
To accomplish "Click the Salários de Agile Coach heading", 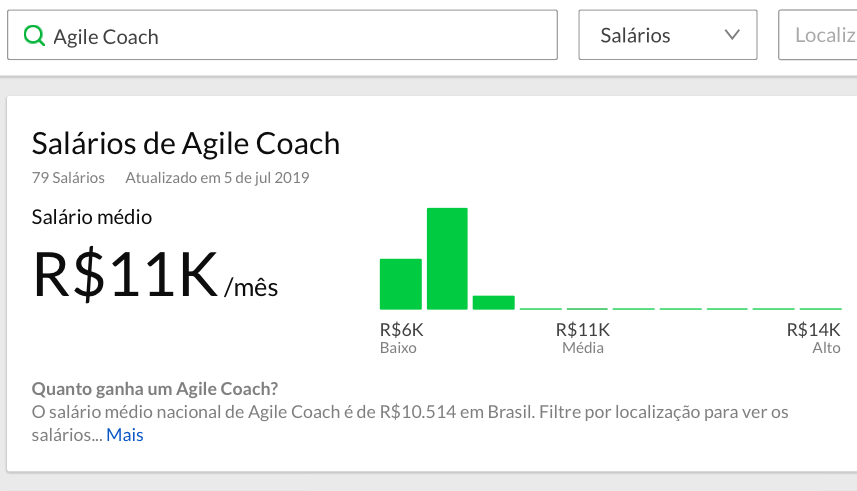I will point(186,144).
